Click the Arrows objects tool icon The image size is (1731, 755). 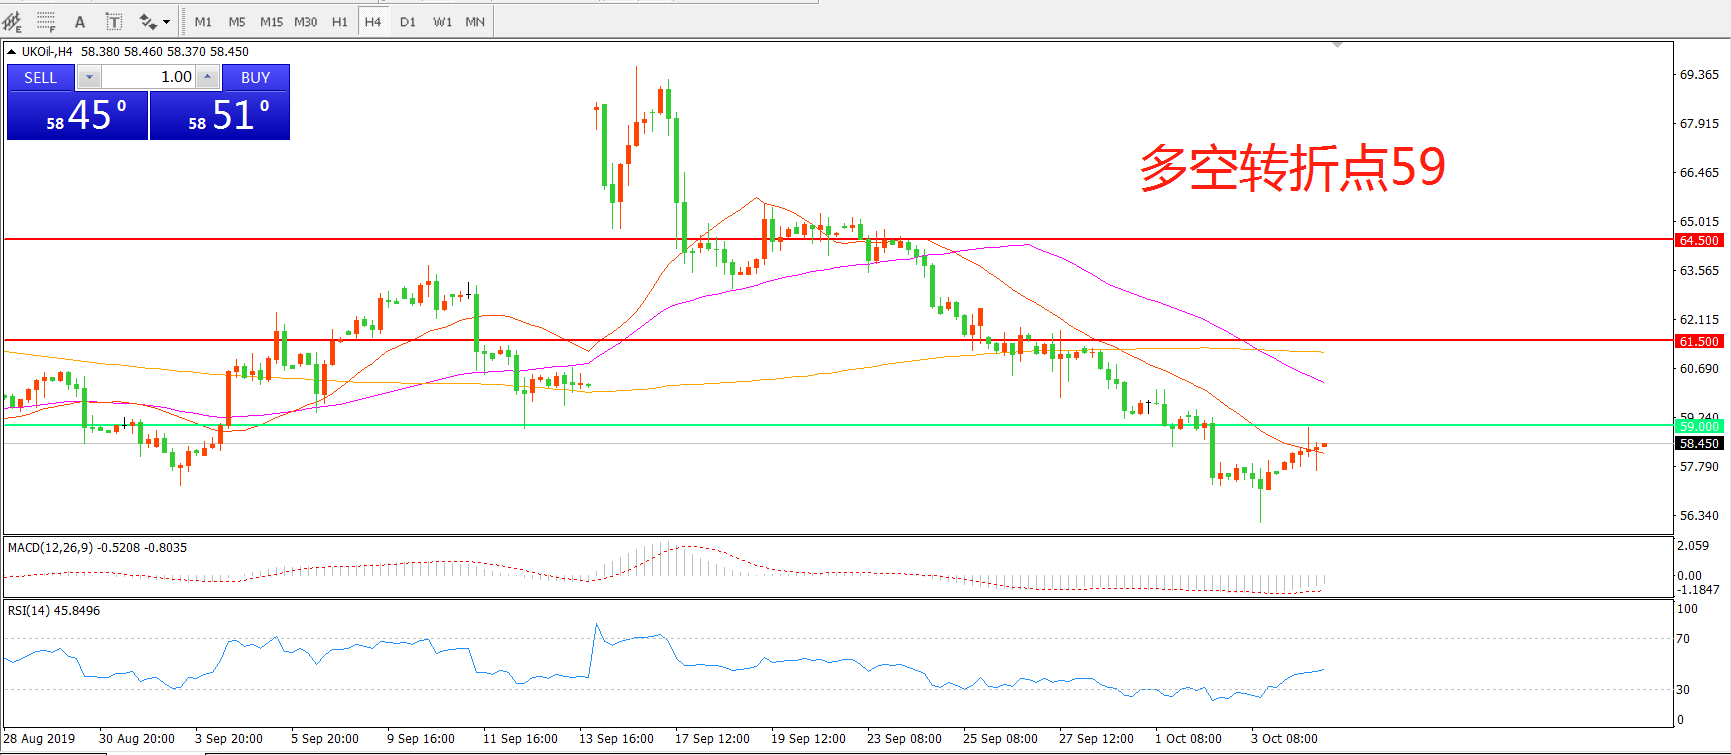coord(148,21)
